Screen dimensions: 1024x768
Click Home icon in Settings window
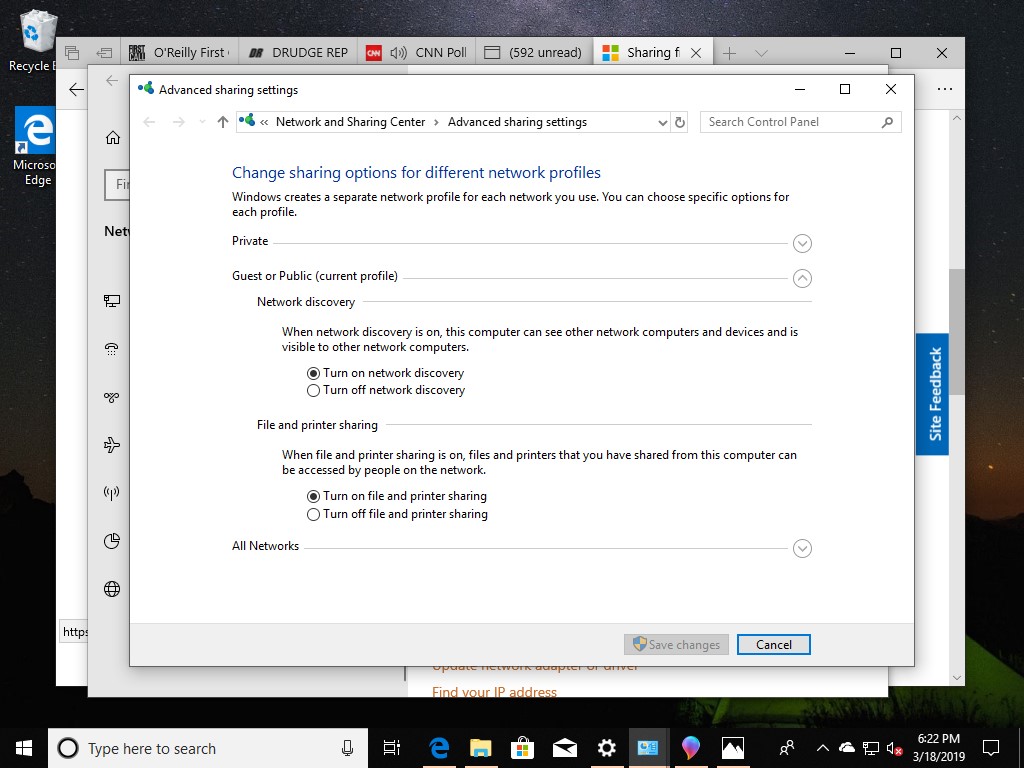[113, 137]
